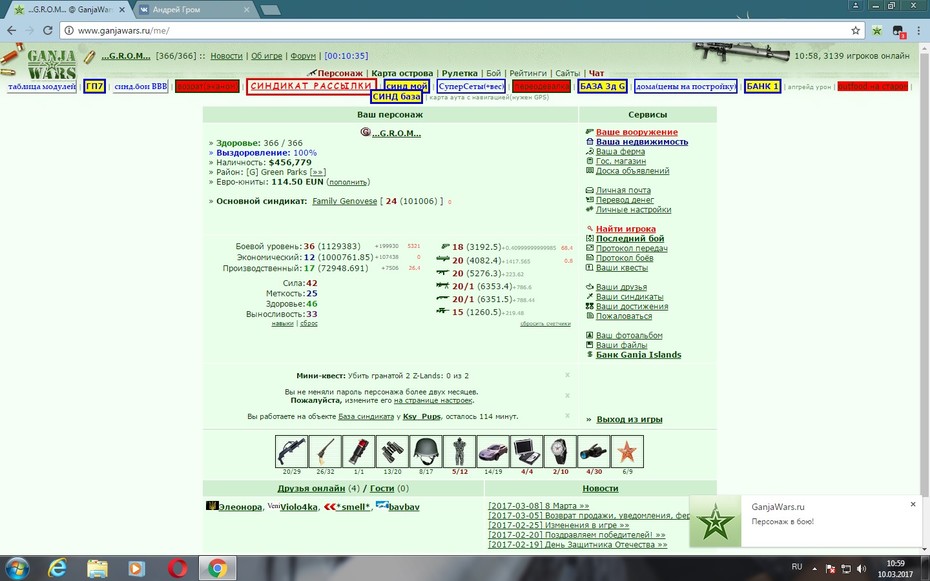Viewport: 930px width, 581px height.
Task: Open the green helmet item slot
Action: click(426, 451)
